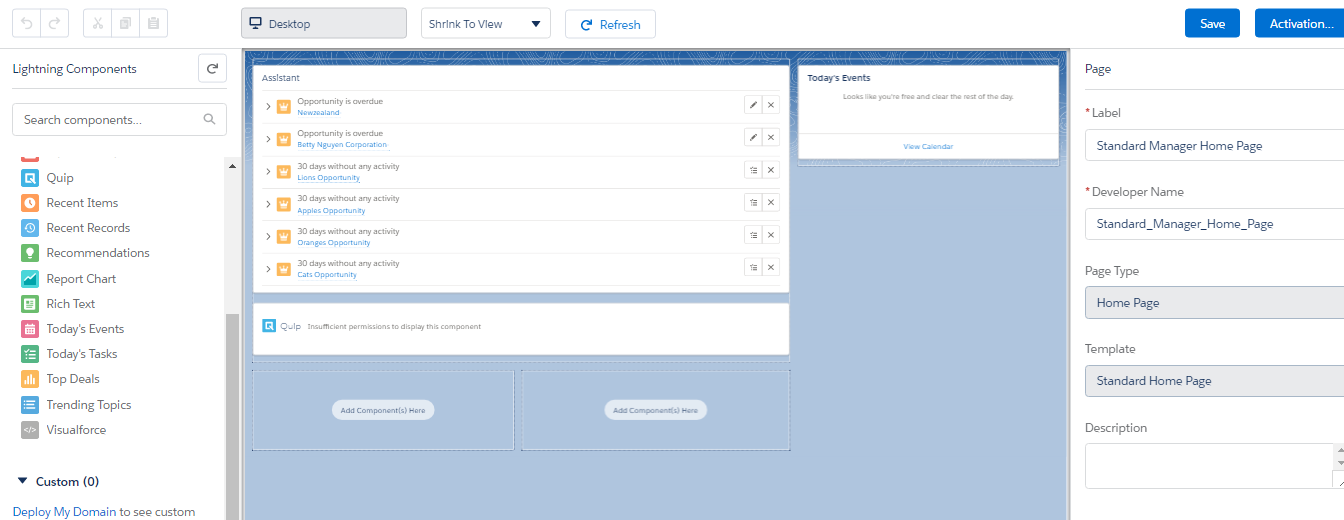The width and height of the screenshot is (1344, 520).
Task: Click the components list scrollbar
Action: [x=232, y=415]
